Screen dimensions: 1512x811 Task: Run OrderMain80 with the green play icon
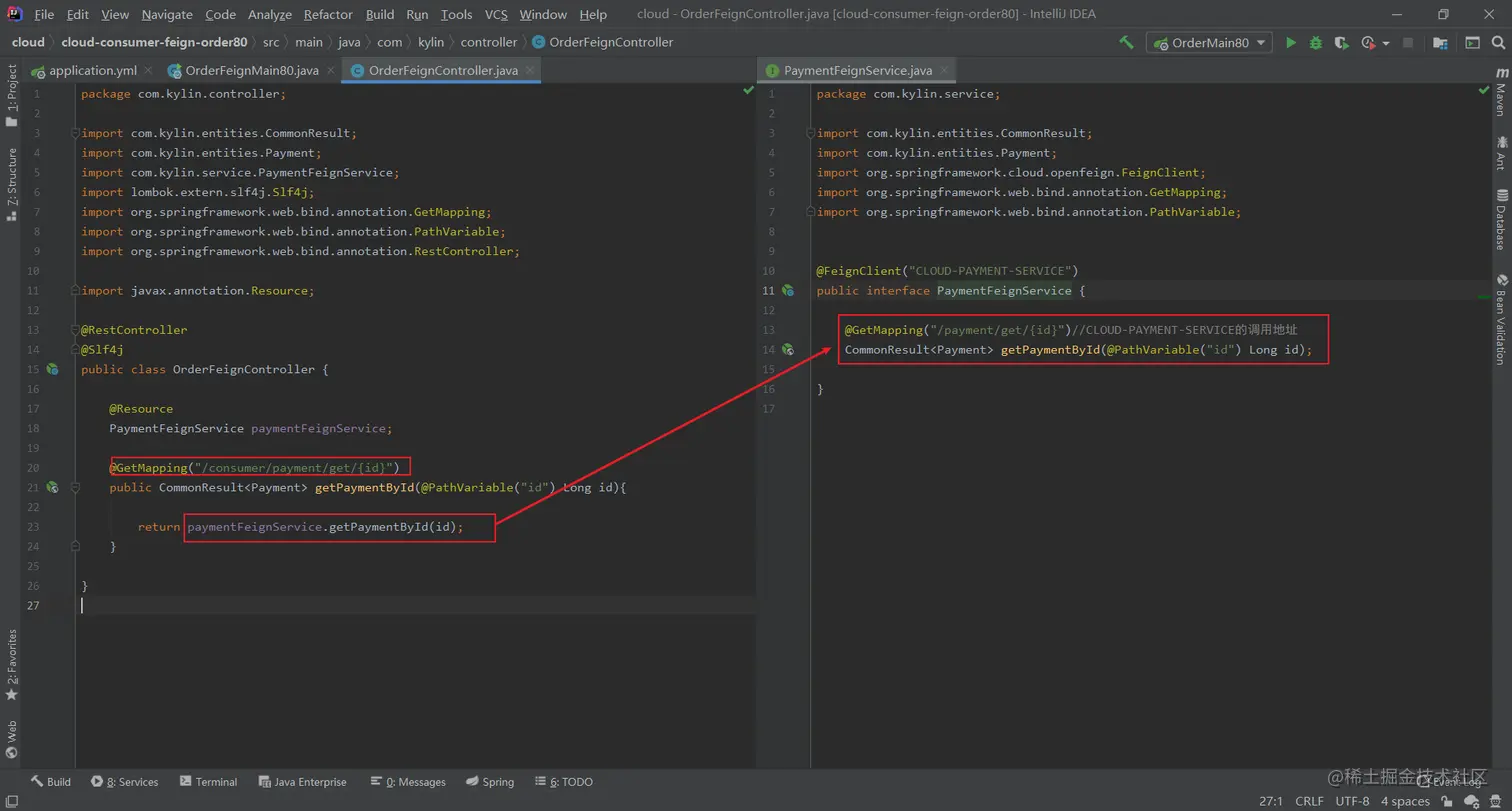click(x=1291, y=43)
